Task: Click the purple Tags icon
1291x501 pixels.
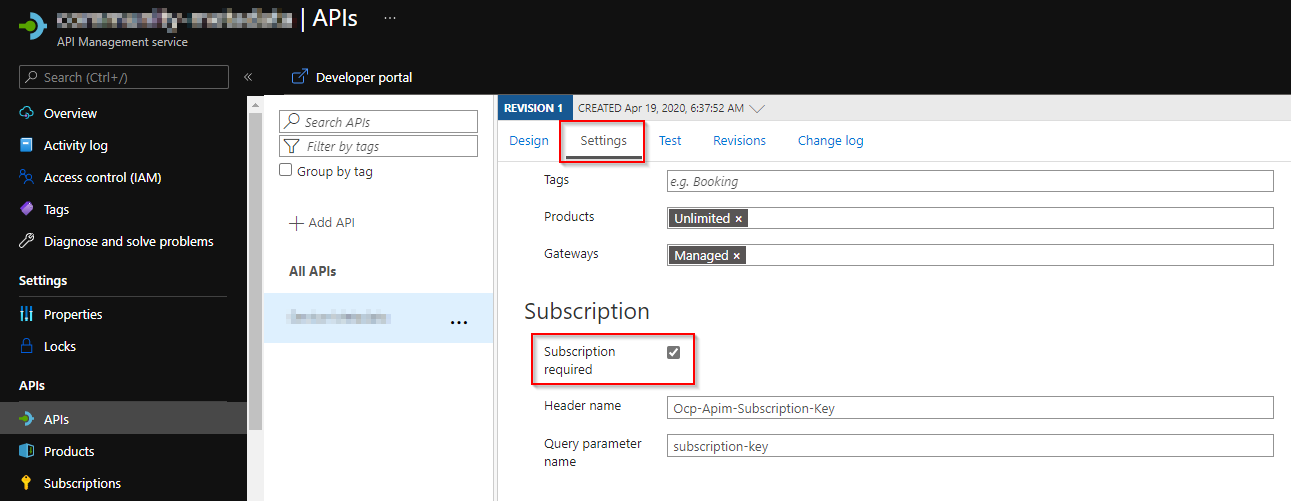Action: pos(27,209)
